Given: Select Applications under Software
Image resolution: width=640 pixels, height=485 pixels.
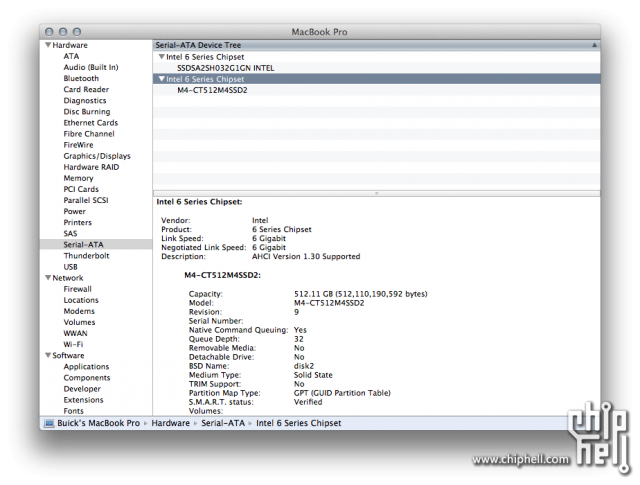Looking at the screenshot, I should (86, 366).
